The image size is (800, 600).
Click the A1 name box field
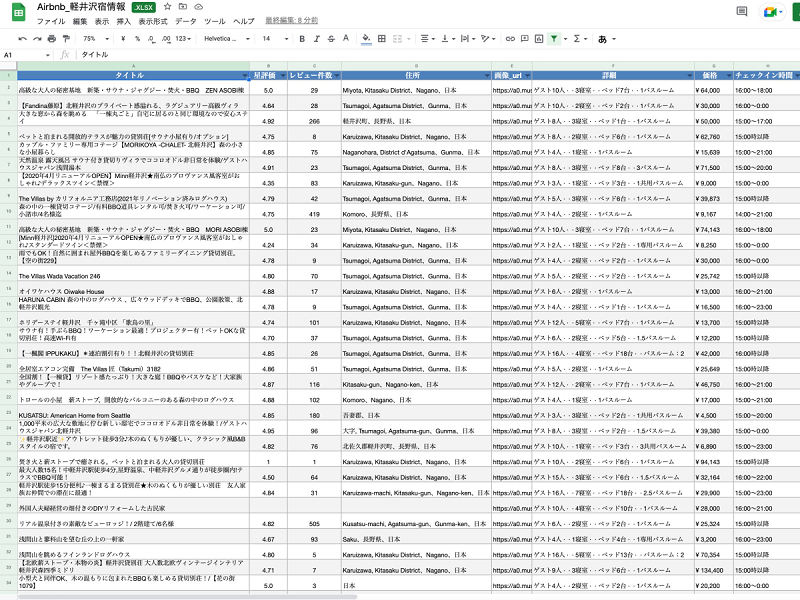(25, 54)
